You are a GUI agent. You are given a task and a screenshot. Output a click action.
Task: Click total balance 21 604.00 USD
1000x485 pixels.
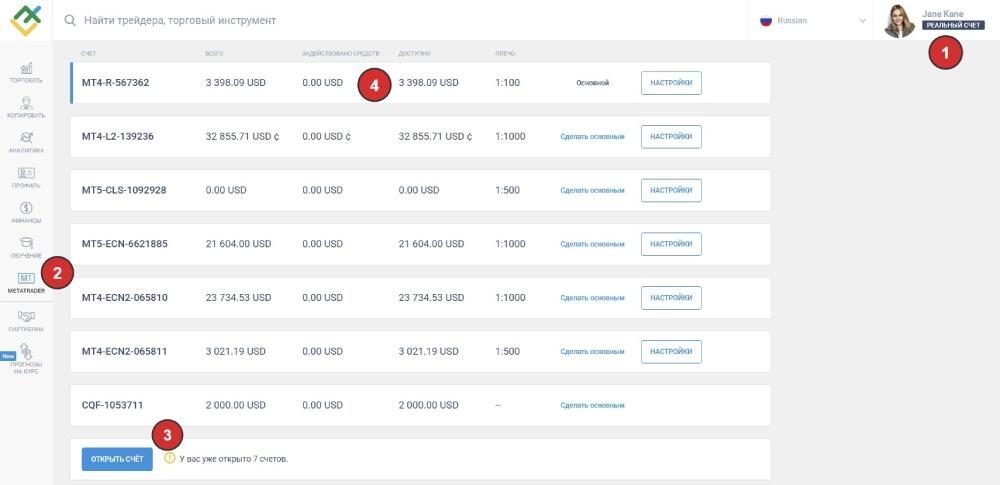click(x=239, y=244)
